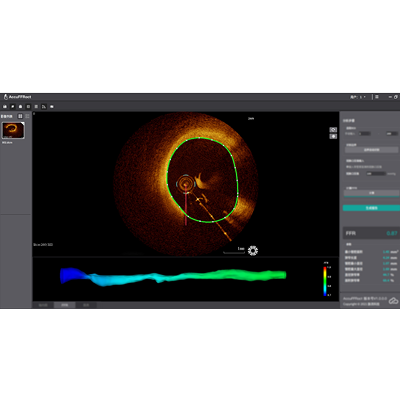Click the teal generate report button

coord(371,208)
